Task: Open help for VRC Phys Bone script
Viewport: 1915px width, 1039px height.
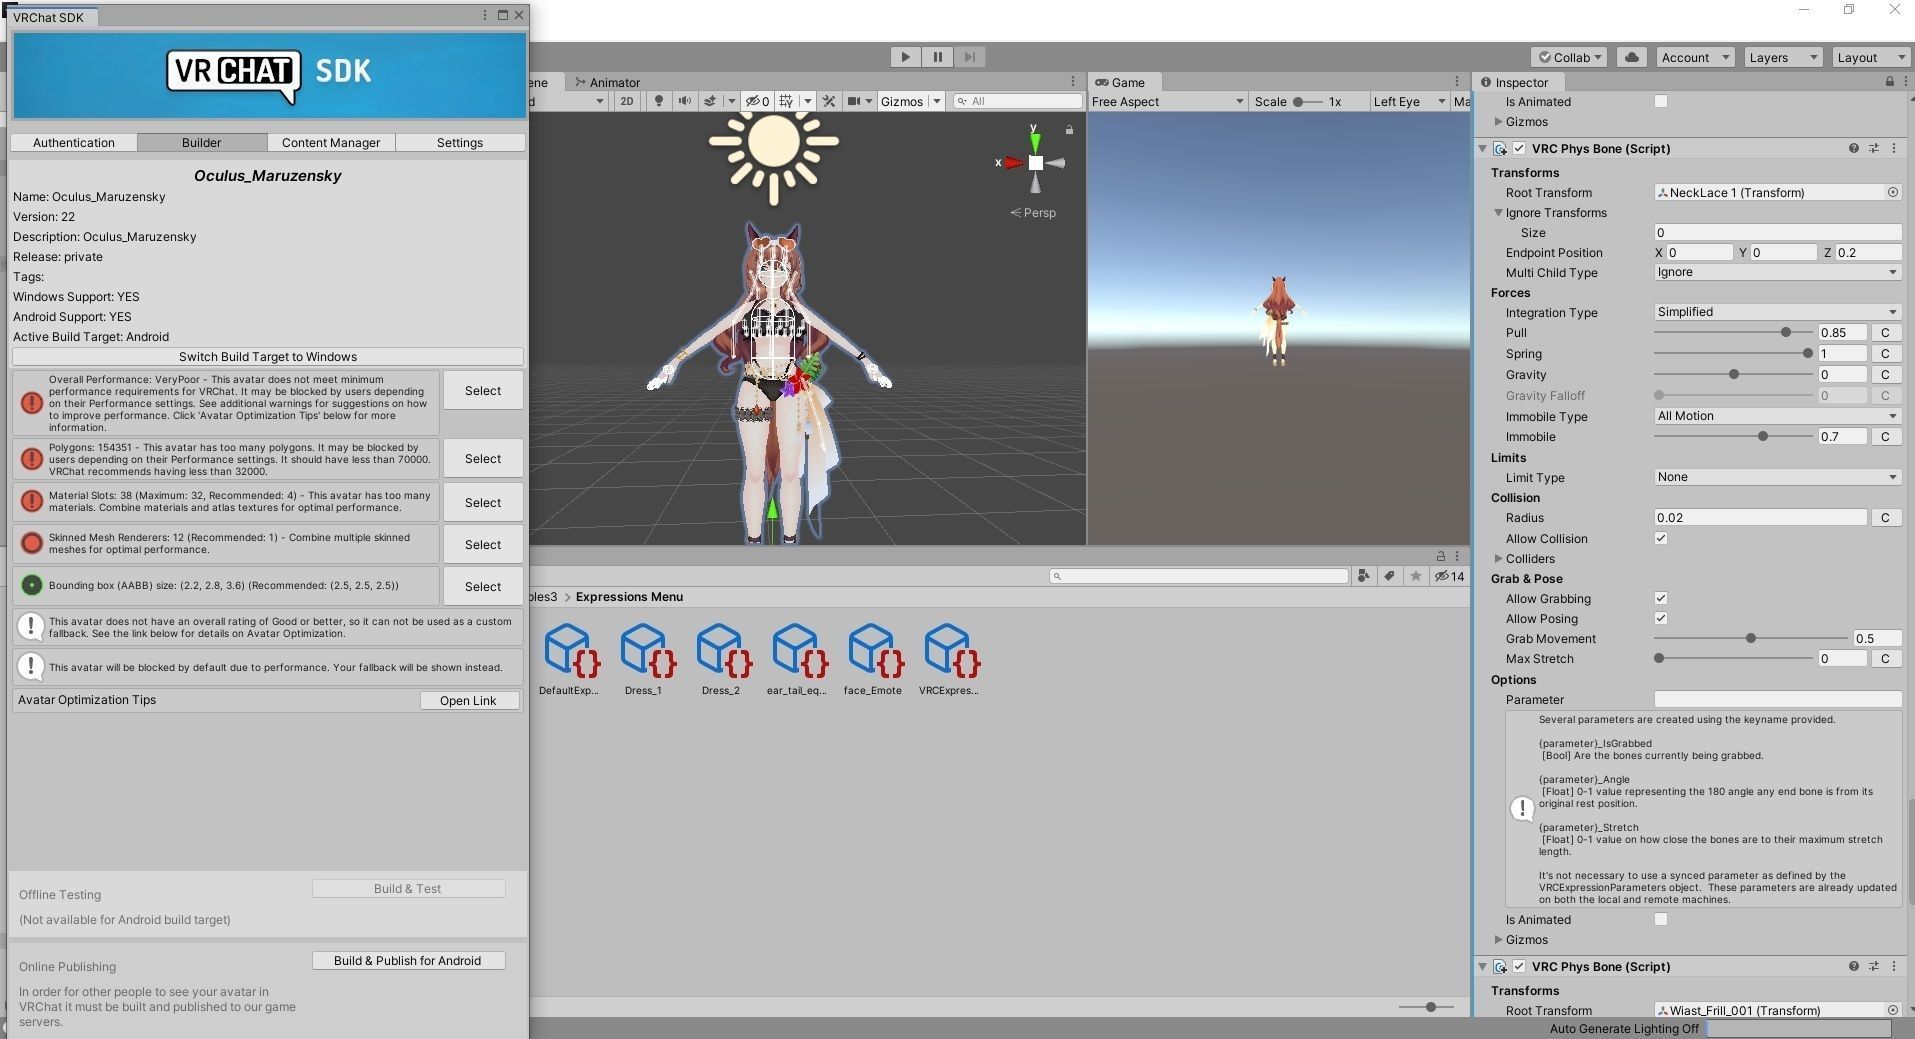Action: [x=1853, y=148]
